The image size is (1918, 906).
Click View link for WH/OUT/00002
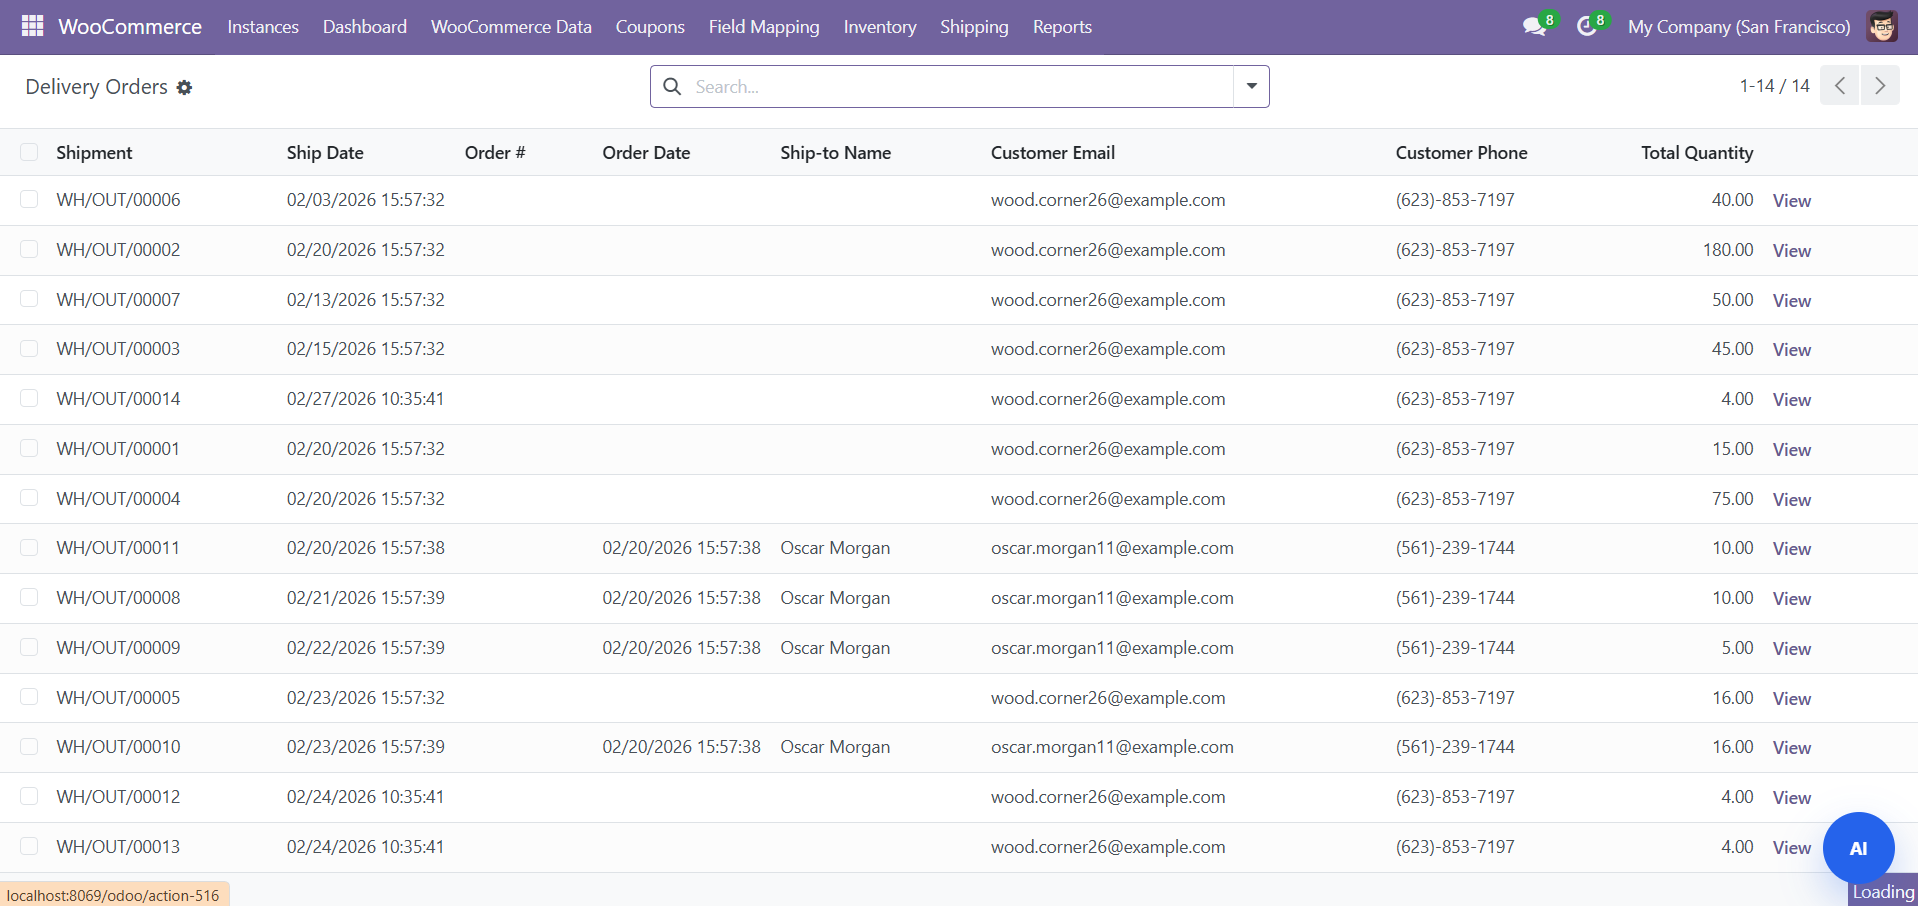click(x=1791, y=251)
